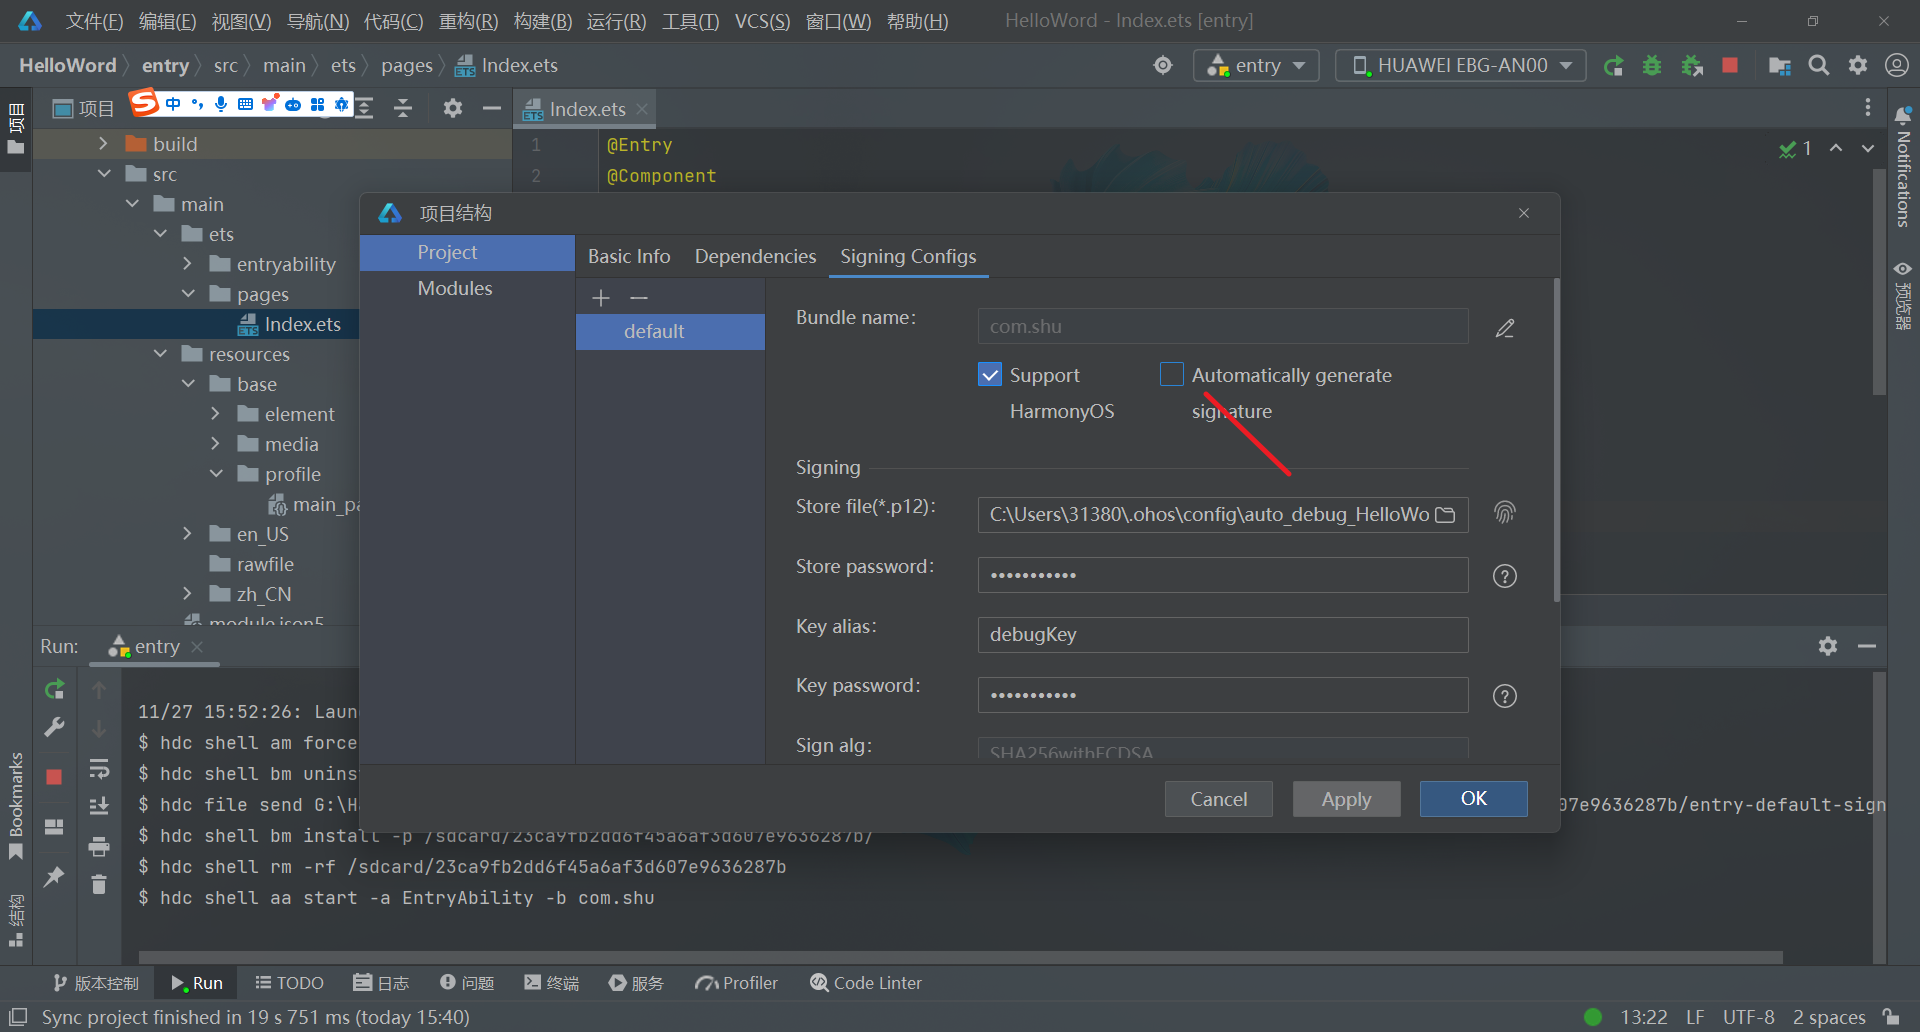Click the Cancel button
Screen dimensions: 1920x1032
click(1218, 799)
